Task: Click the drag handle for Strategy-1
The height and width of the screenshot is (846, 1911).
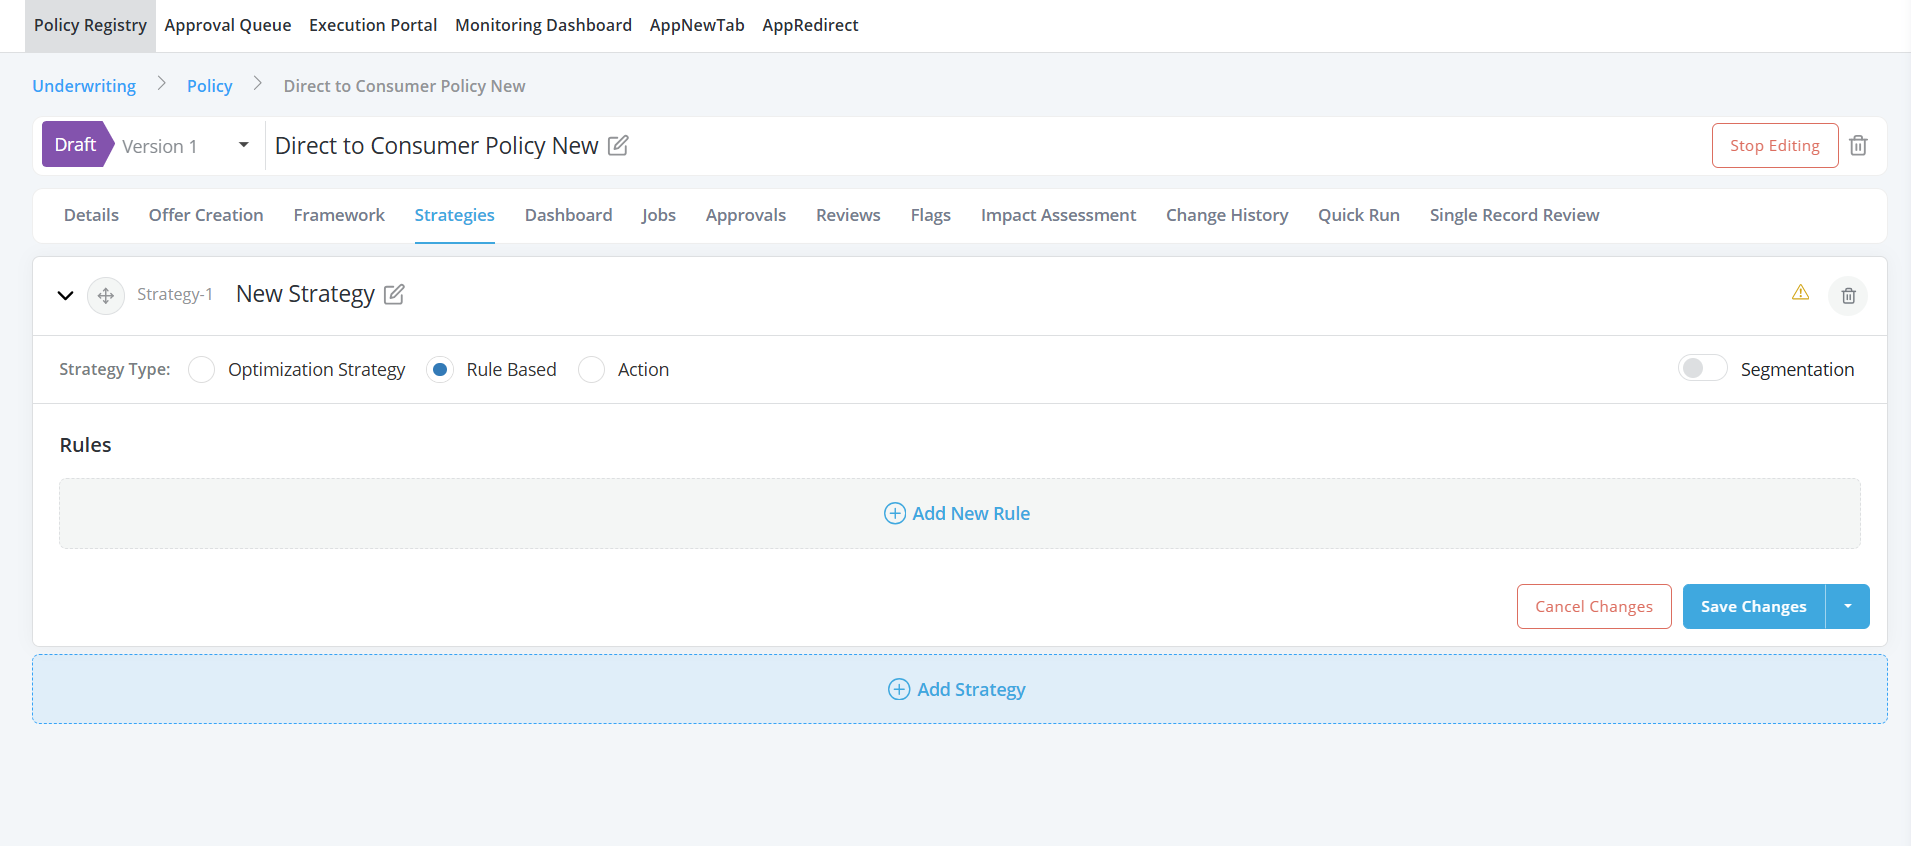Action: (106, 296)
